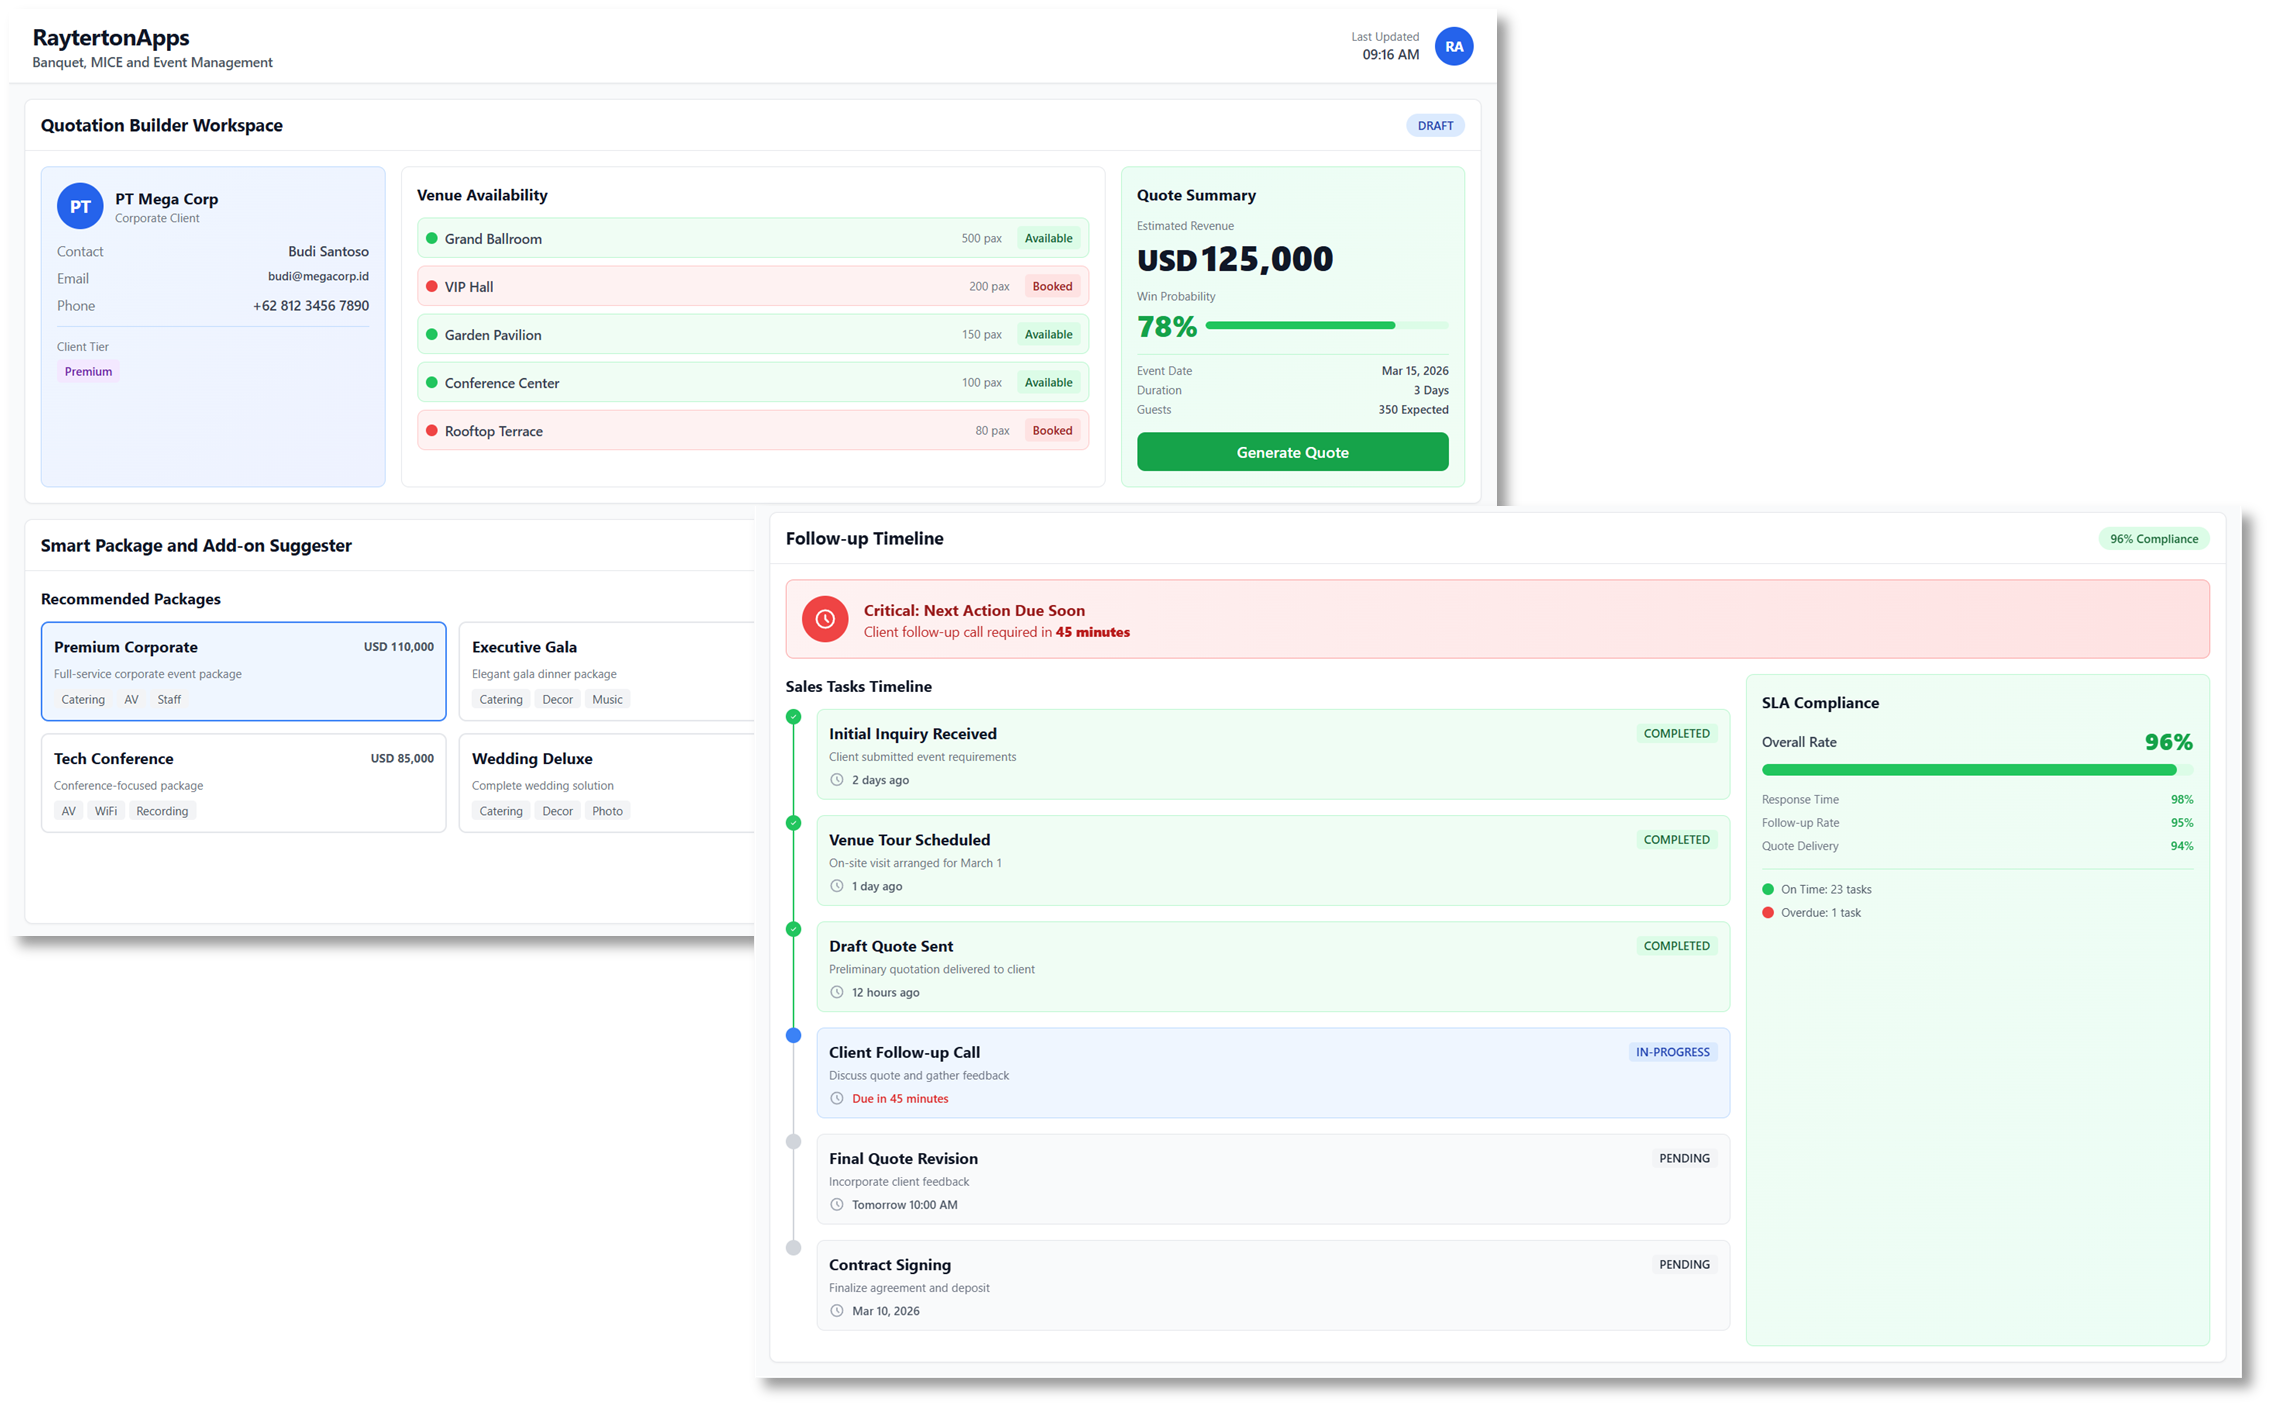Screen dimensions: 2271x1407
Task: Expand the Client Follow-up Call task details
Action: pos(1270,1073)
